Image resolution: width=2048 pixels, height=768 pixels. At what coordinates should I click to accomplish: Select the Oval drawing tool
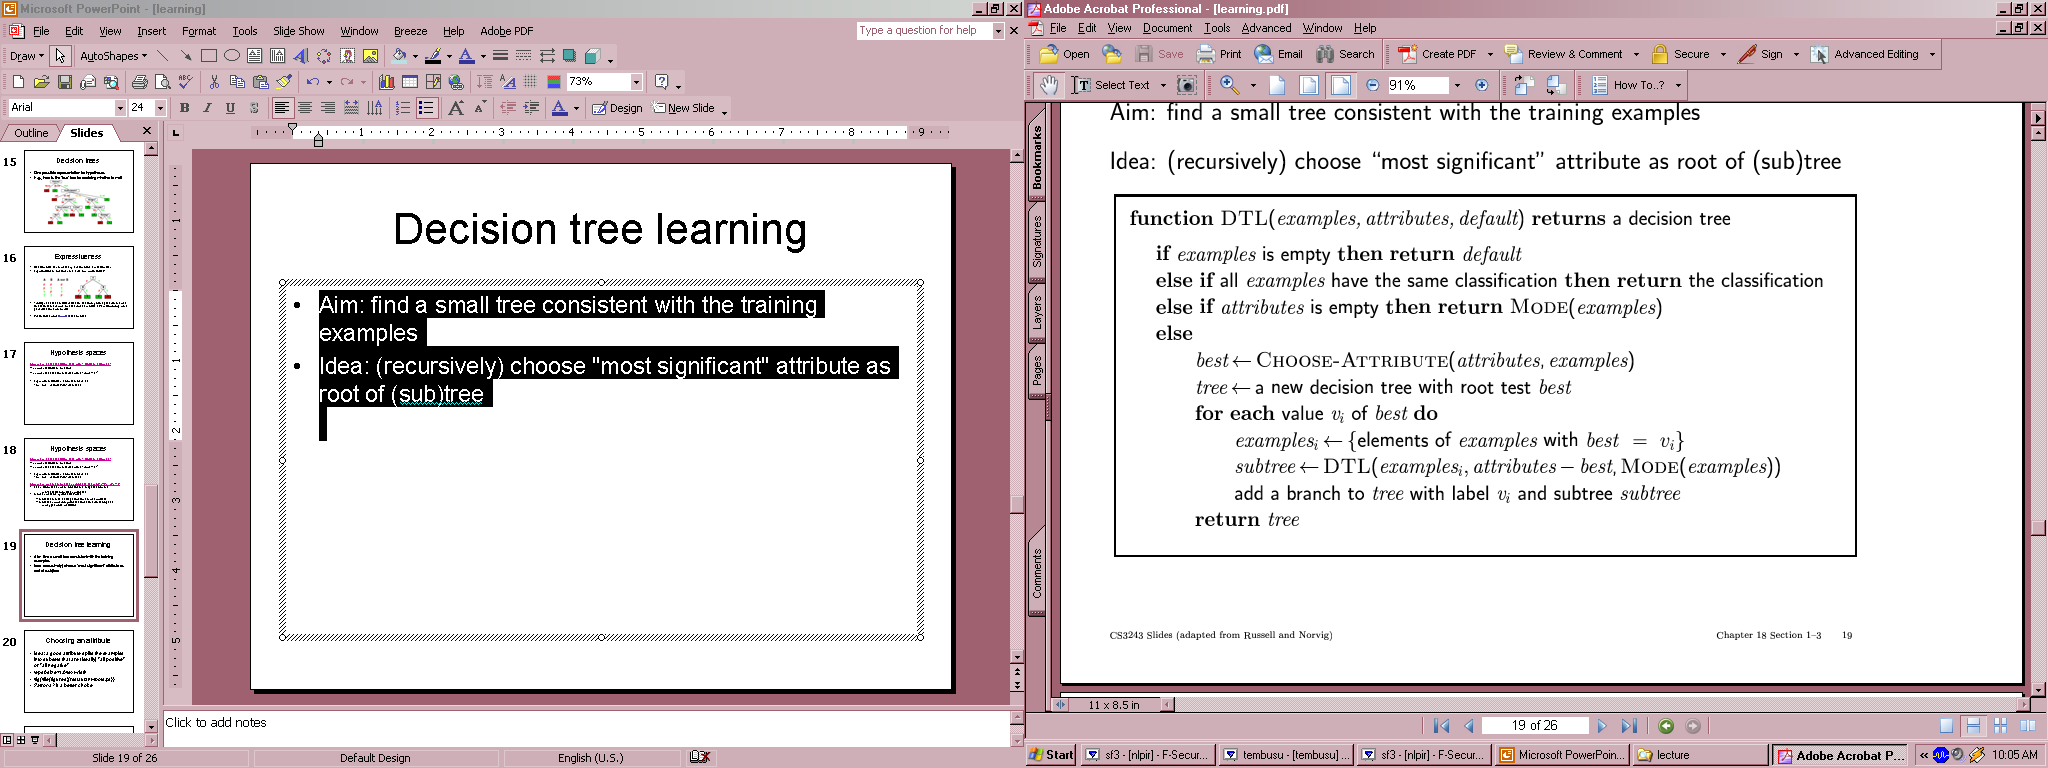tap(232, 56)
